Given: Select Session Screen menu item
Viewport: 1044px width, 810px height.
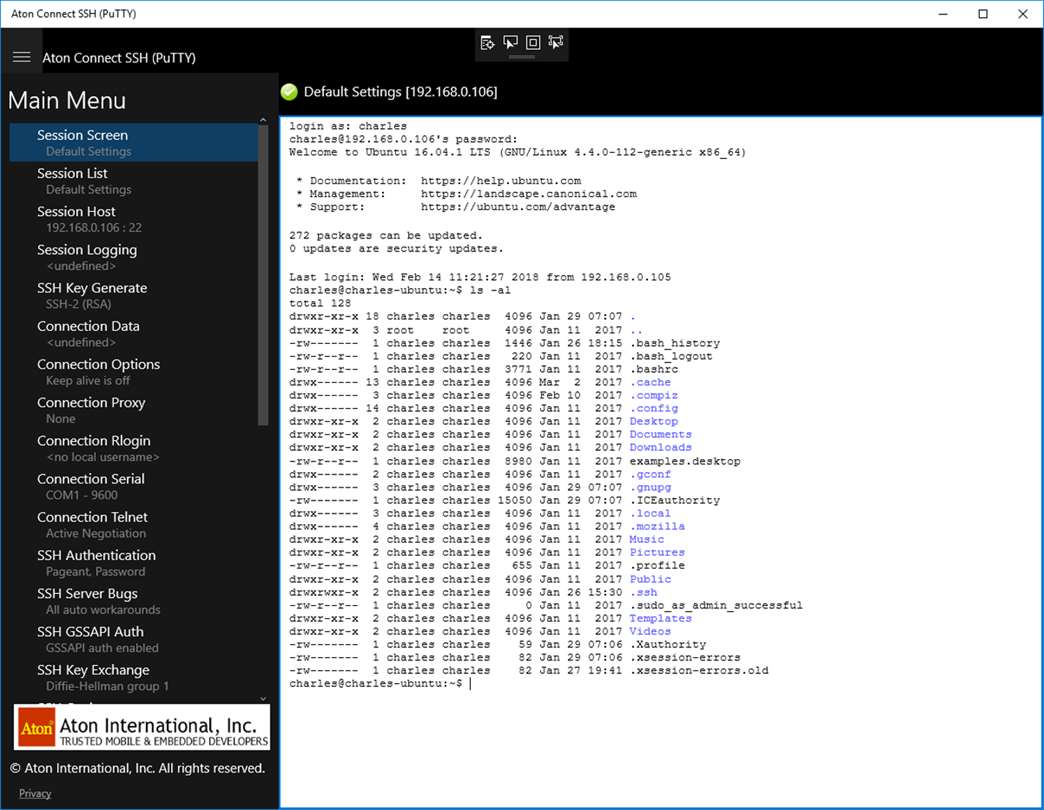Looking at the screenshot, I should pyautogui.click(x=133, y=142).
